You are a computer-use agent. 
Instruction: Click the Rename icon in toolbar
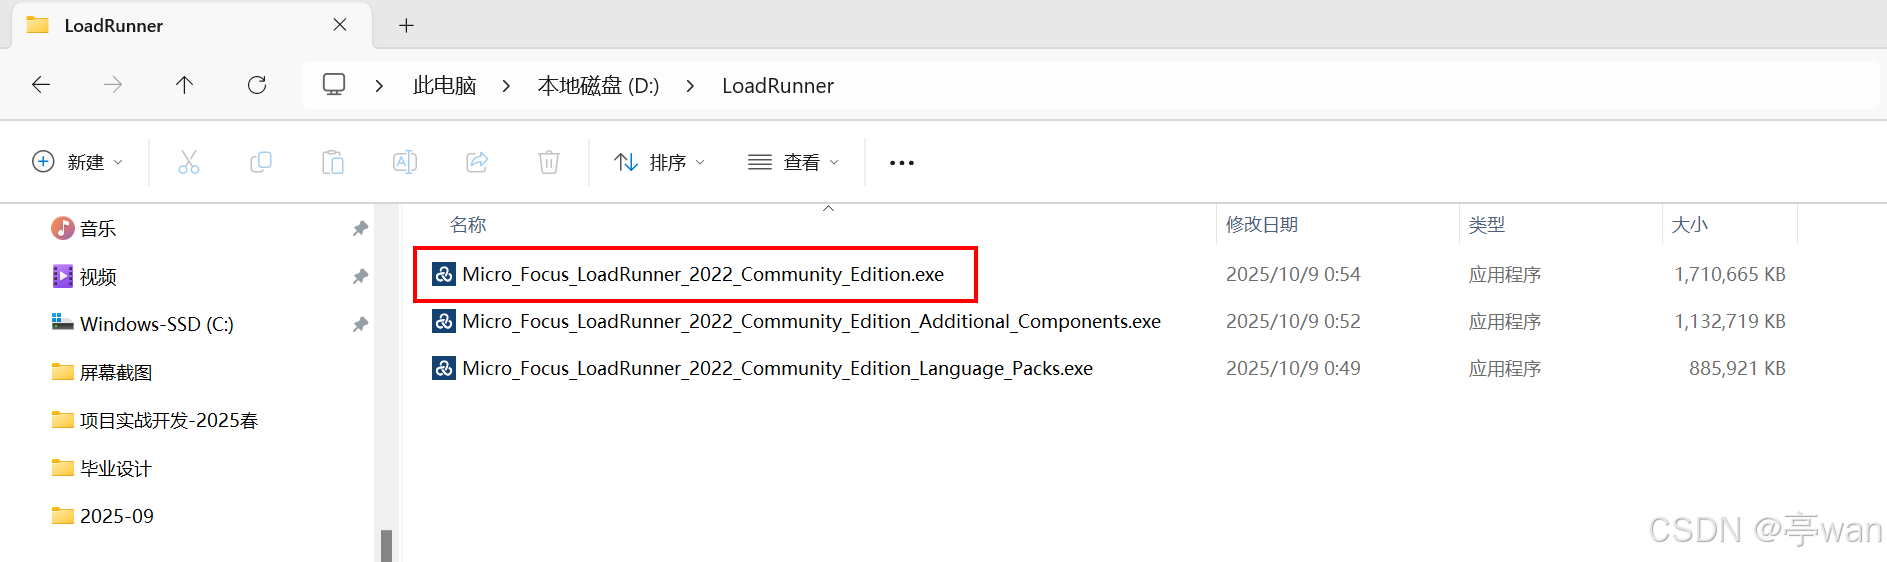[405, 162]
